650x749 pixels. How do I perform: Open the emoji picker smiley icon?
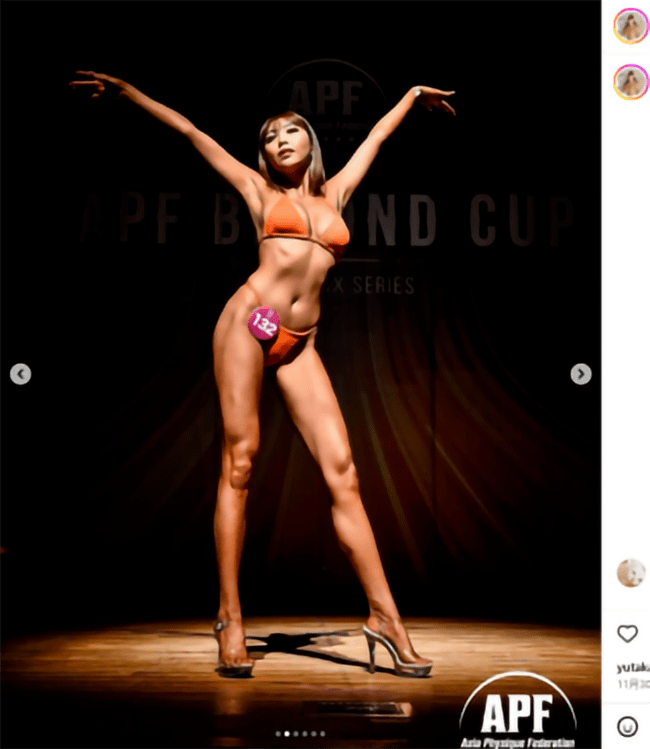[x=628, y=726]
